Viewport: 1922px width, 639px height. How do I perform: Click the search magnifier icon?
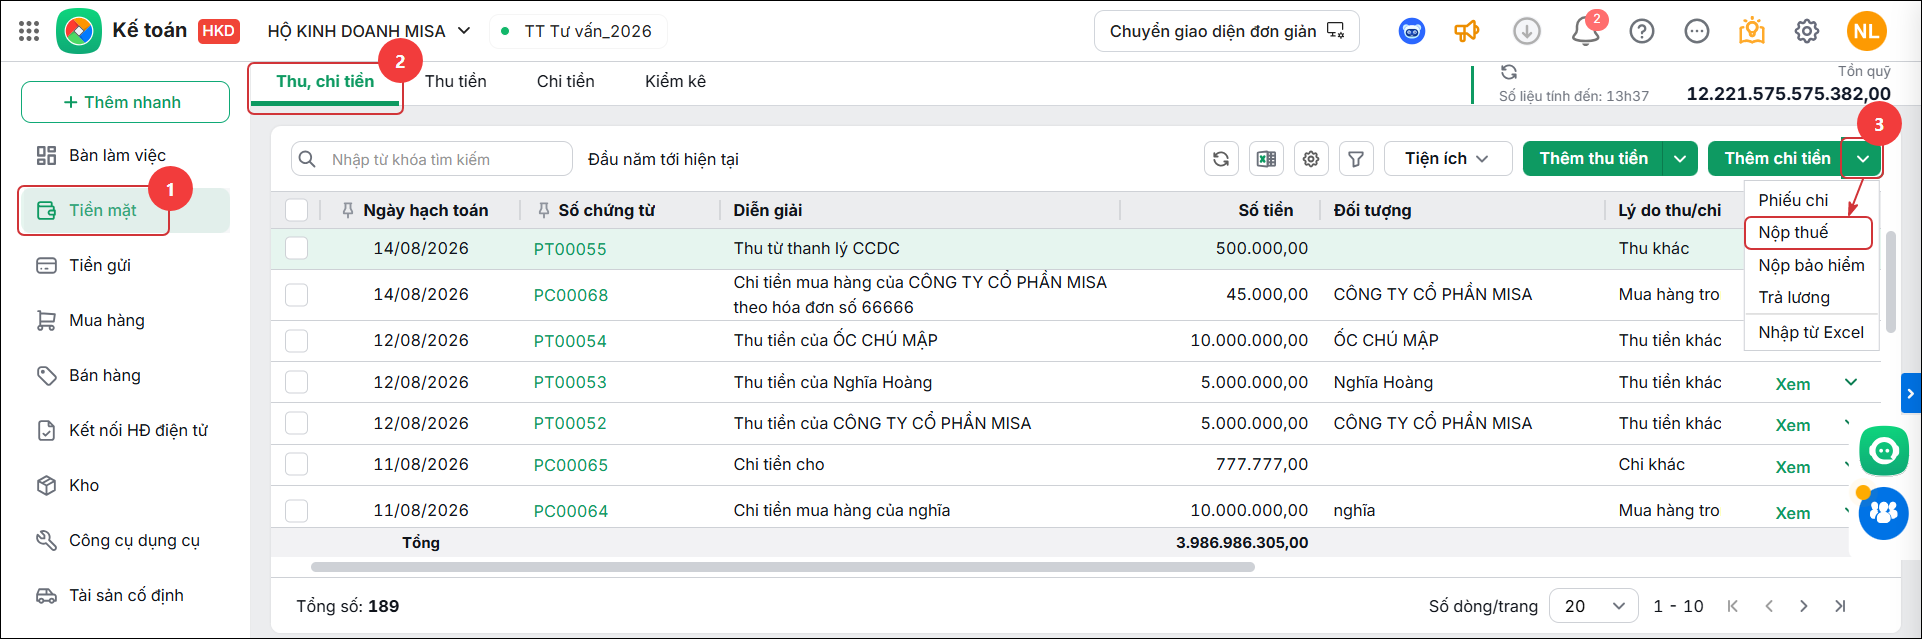coord(308,159)
